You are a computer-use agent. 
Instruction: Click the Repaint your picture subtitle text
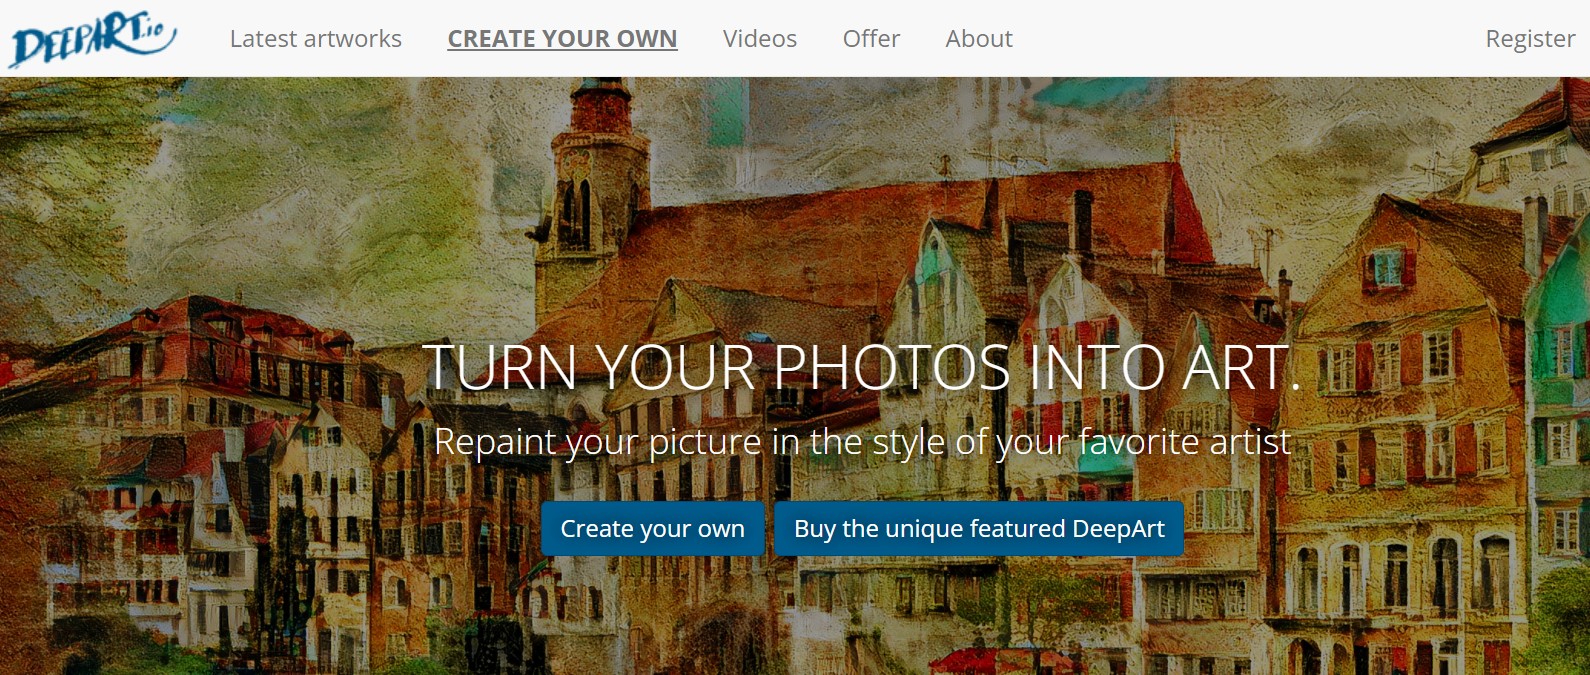point(862,442)
